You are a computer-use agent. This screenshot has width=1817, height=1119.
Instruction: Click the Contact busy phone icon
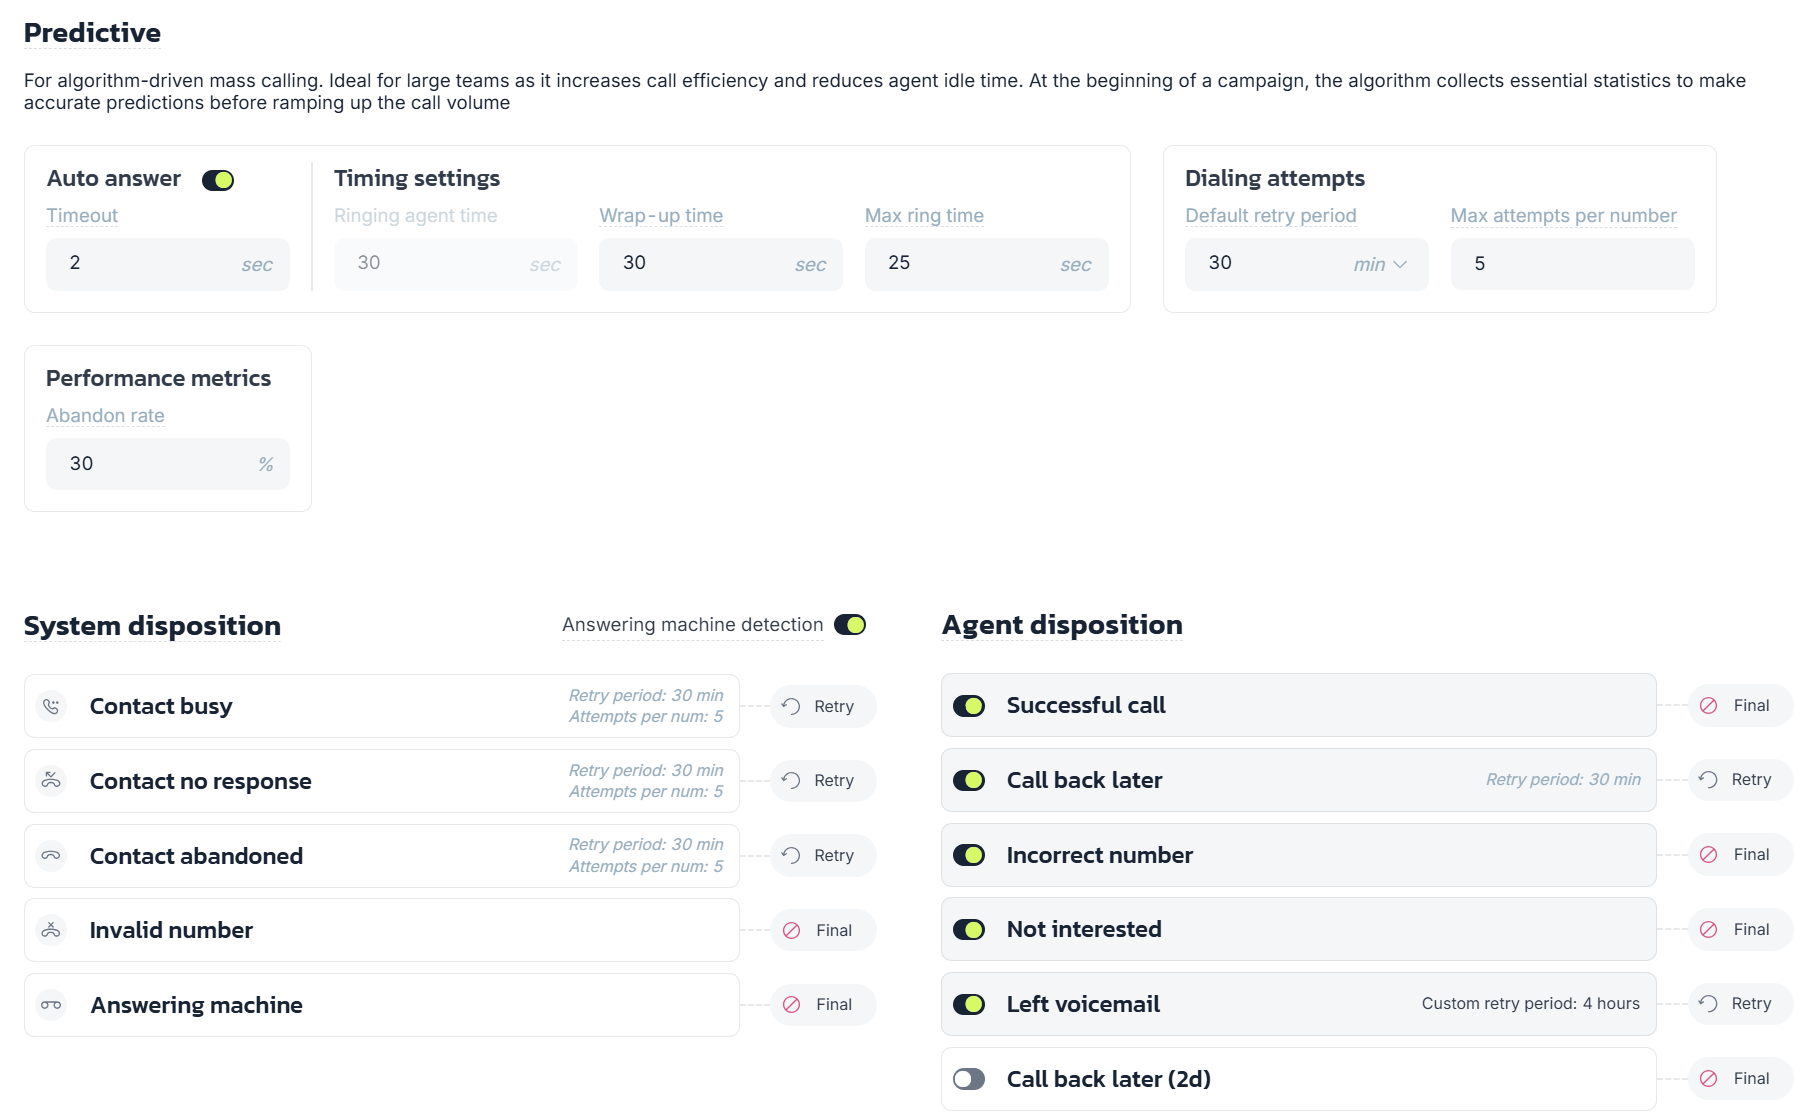[51, 706]
